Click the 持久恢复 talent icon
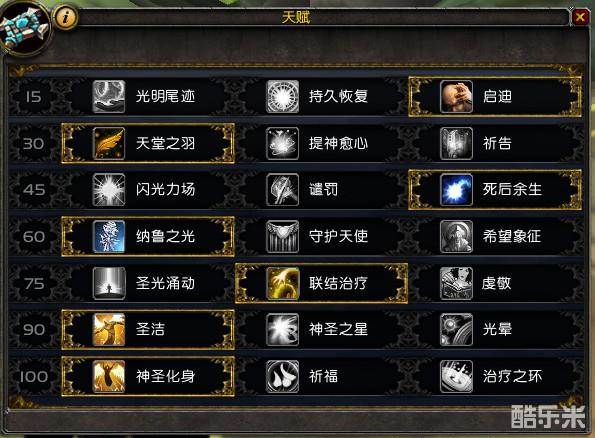The width and height of the screenshot is (595, 438). click(282, 96)
